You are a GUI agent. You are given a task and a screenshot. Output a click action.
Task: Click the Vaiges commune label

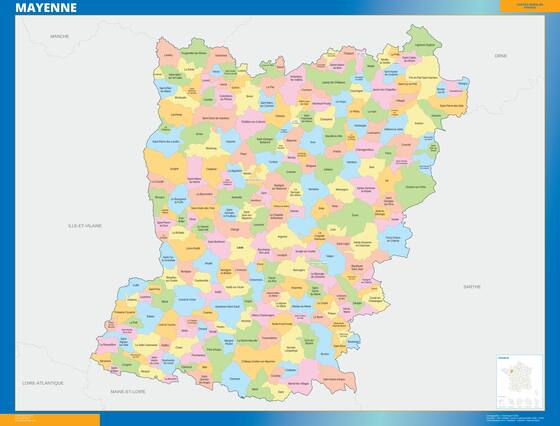click(x=330, y=256)
